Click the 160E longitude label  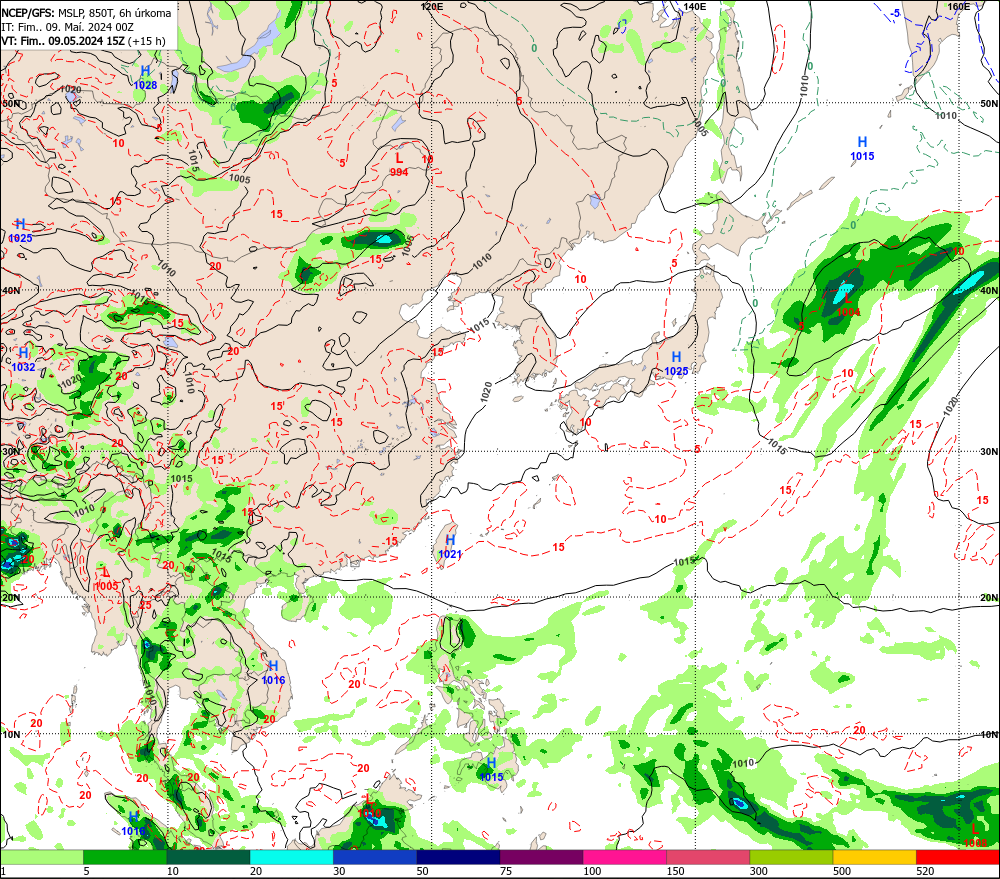click(x=958, y=6)
